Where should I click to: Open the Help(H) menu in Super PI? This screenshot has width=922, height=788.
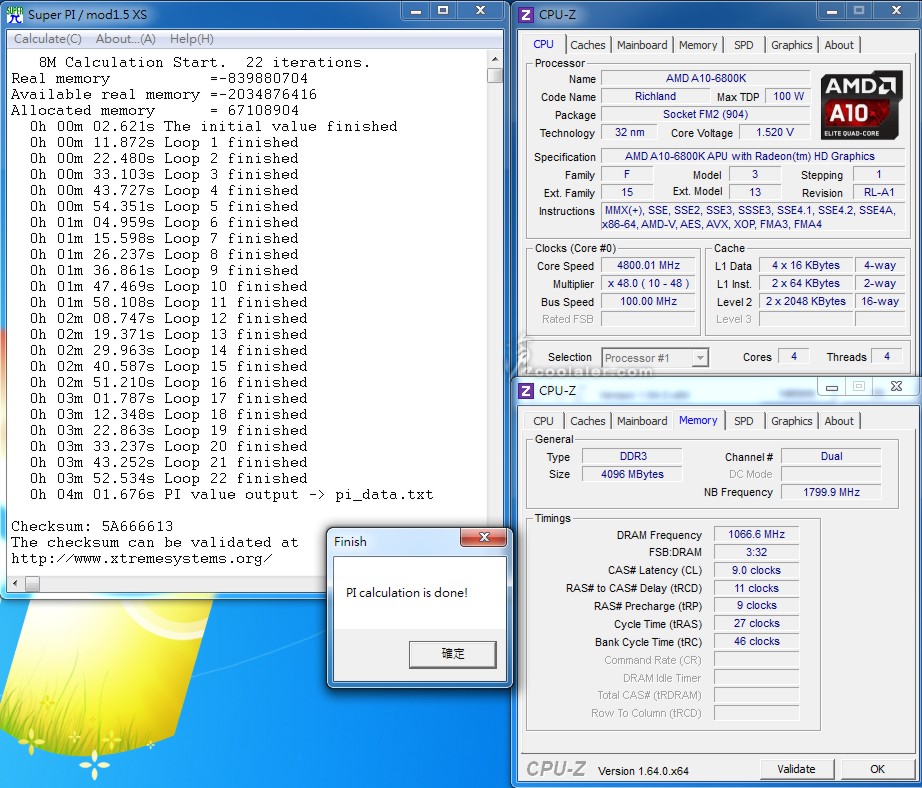click(192, 39)
